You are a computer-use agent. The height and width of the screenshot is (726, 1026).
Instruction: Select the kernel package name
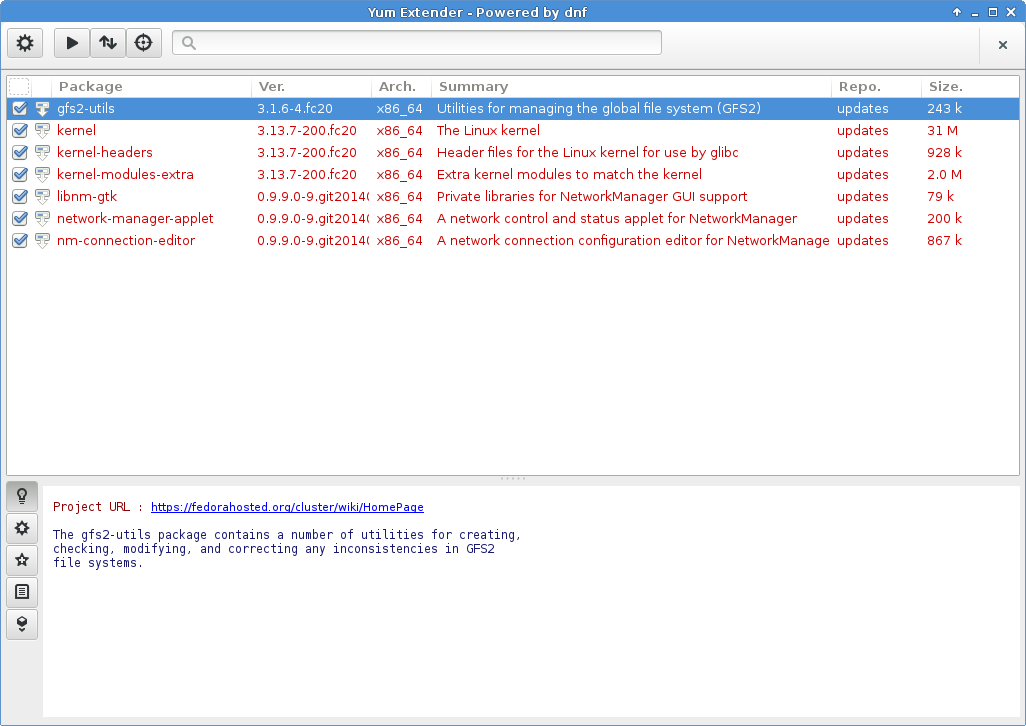(77, 131)
